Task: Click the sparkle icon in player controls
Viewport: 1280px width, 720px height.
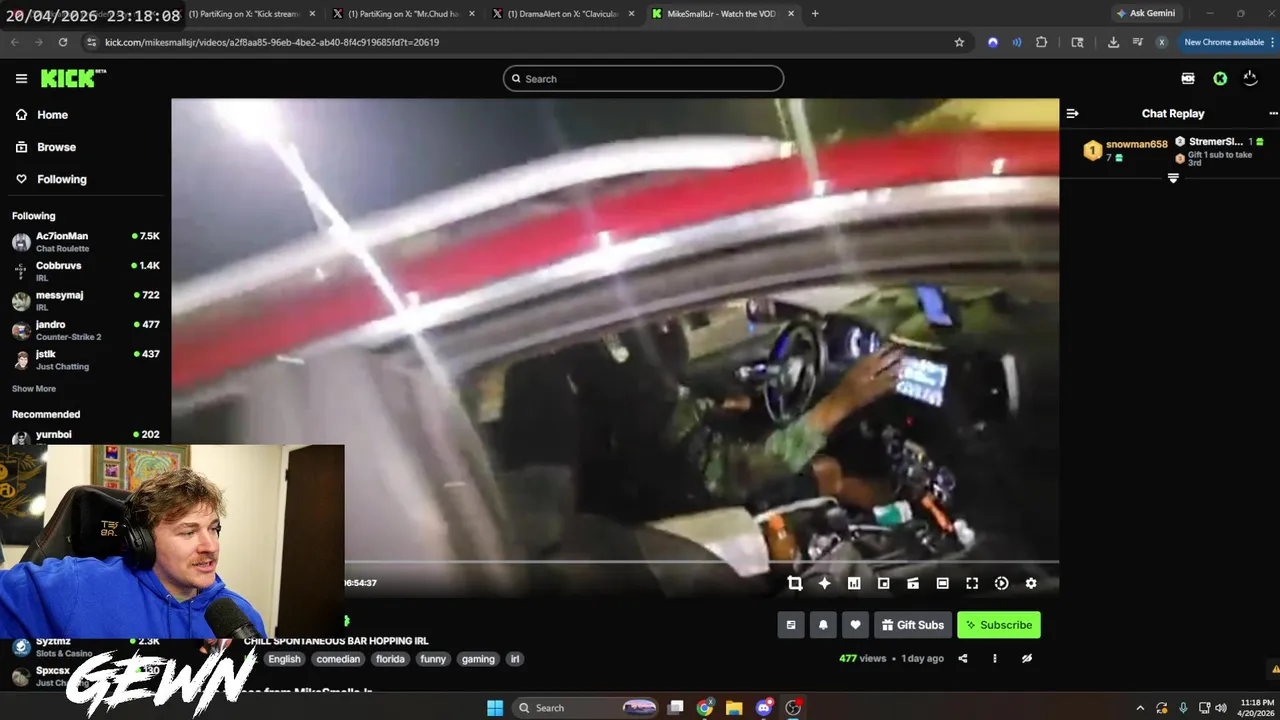Action: point(824,583)
